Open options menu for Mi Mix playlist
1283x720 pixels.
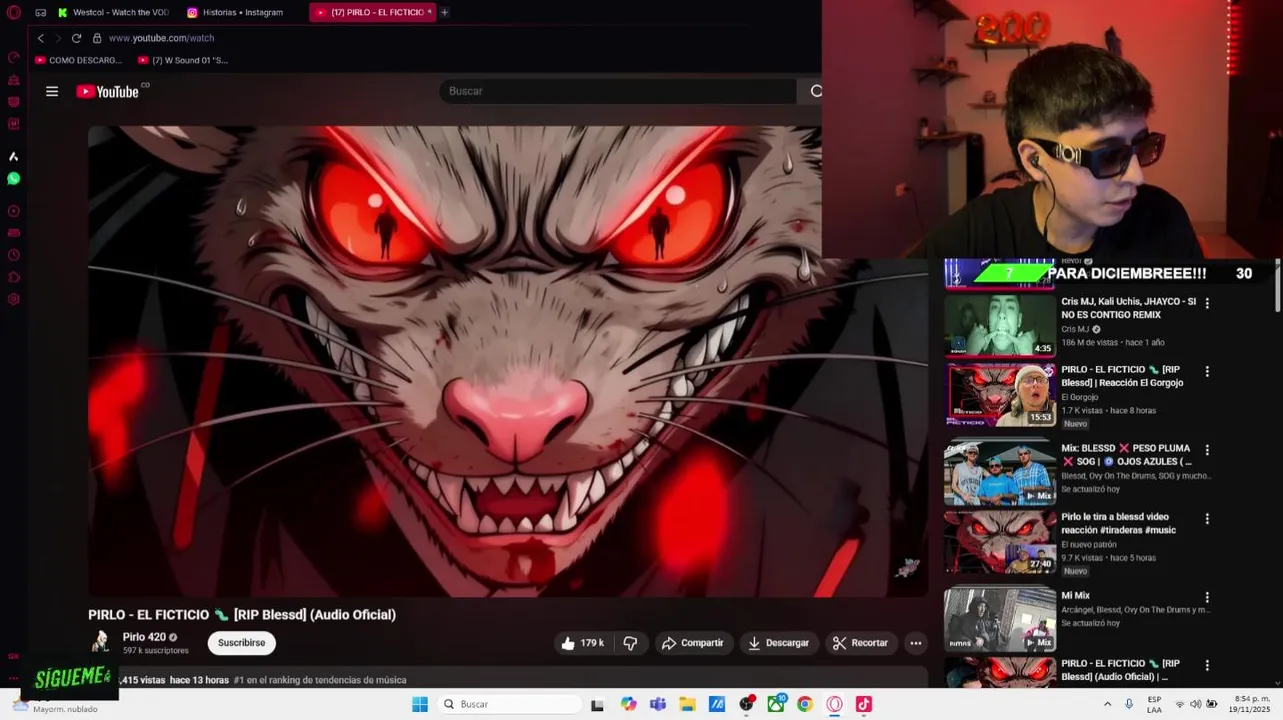pos(1207,597)
